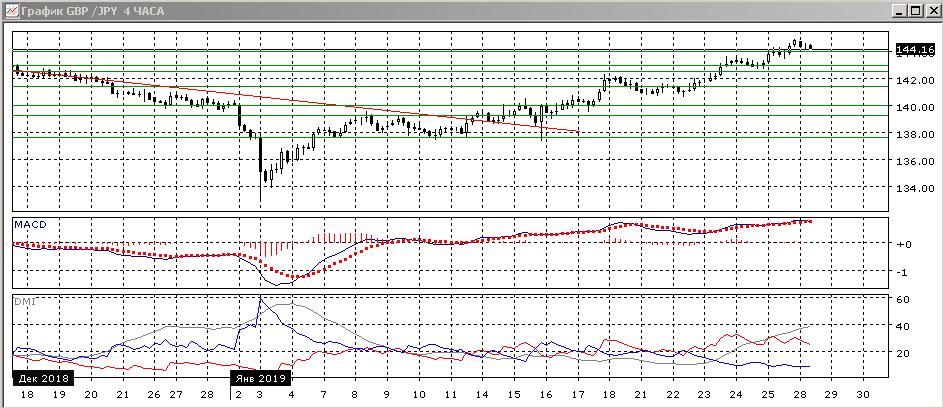
Task: Click the 134.00 price axis label
Action: 915,188
